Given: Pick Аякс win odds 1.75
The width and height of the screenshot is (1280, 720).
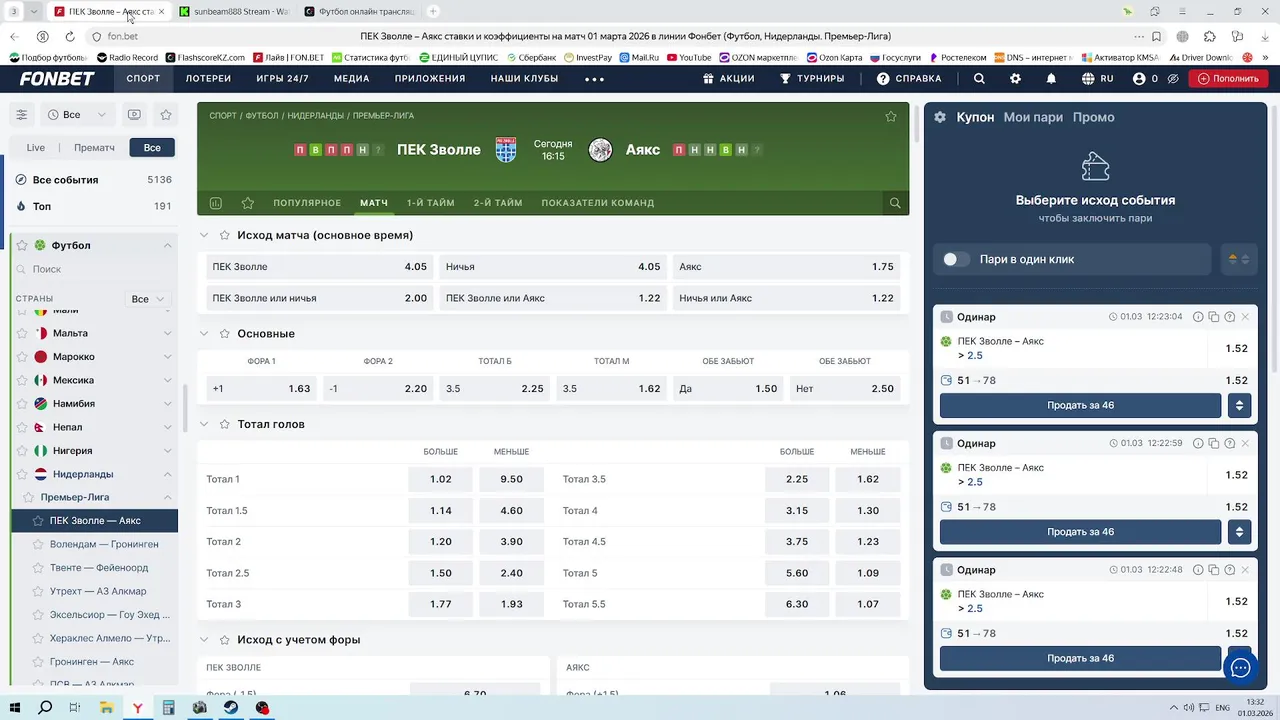Looking at the screenshot, I should click(x=786, y=267).
